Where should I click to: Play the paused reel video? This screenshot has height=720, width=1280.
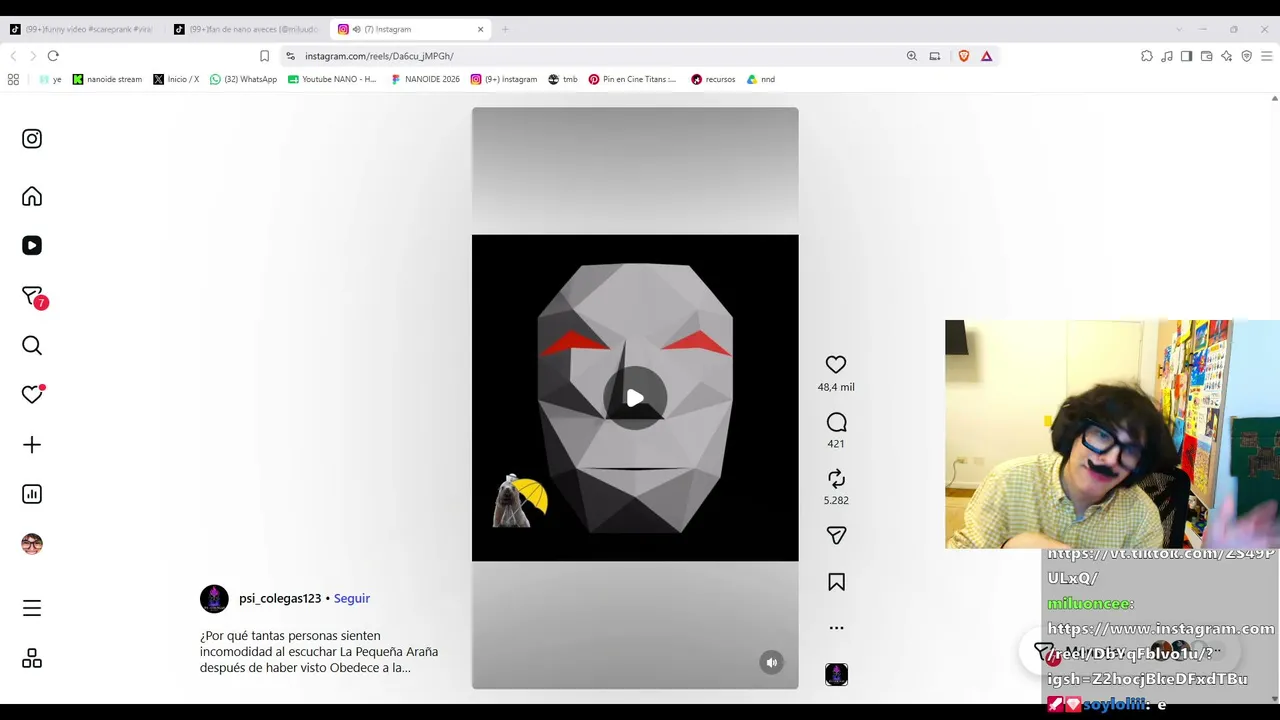click(x=635, y=398)
